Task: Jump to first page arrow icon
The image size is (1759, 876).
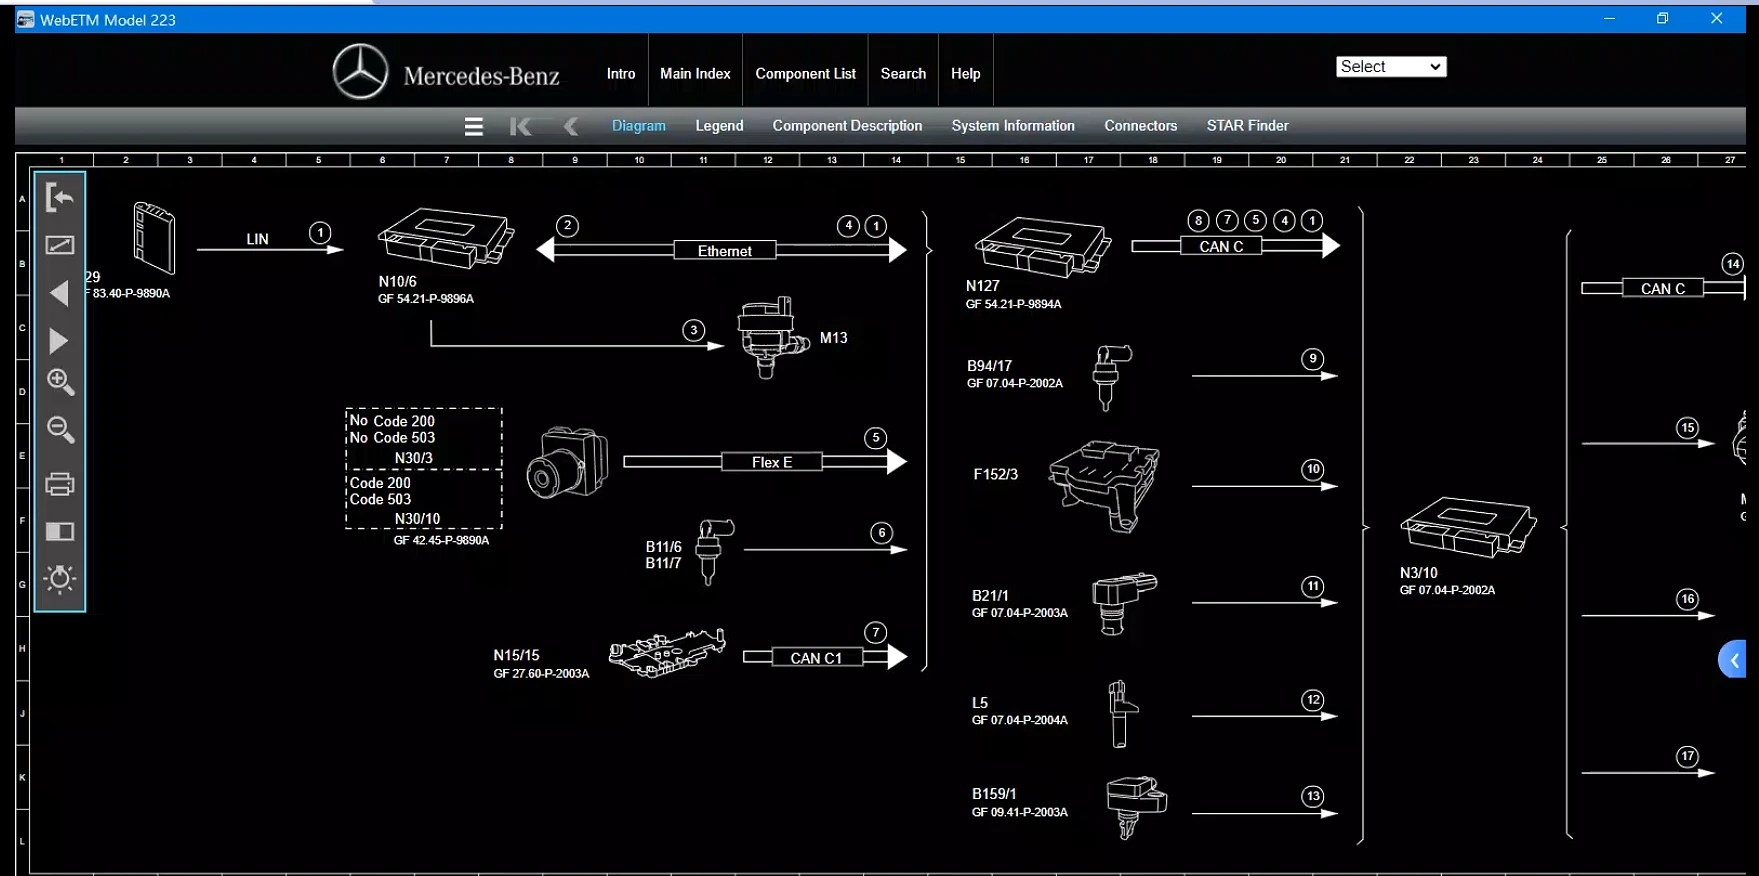Action: 521,126
